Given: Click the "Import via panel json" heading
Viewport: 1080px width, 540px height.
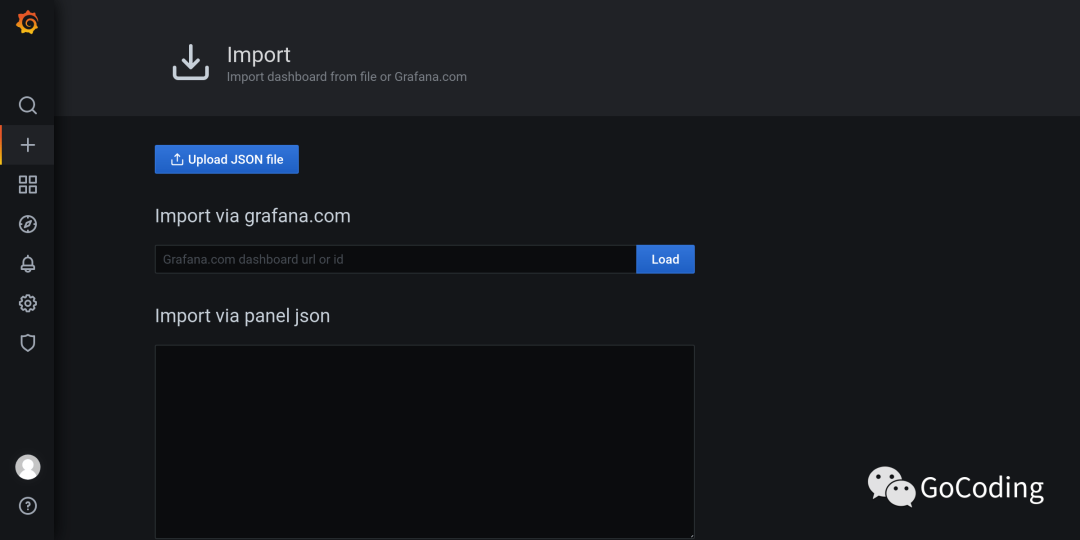Looking at the screenshot, I should tap(242, 316).
